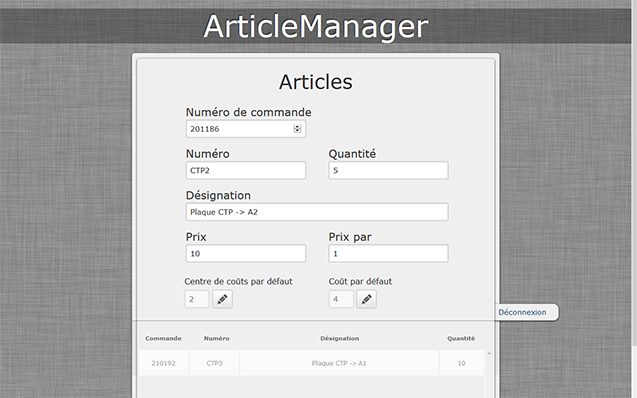Screen dimensions: 637x398
Task: Select the Coût par défaut value 4
Action: [x=341, y=299]
